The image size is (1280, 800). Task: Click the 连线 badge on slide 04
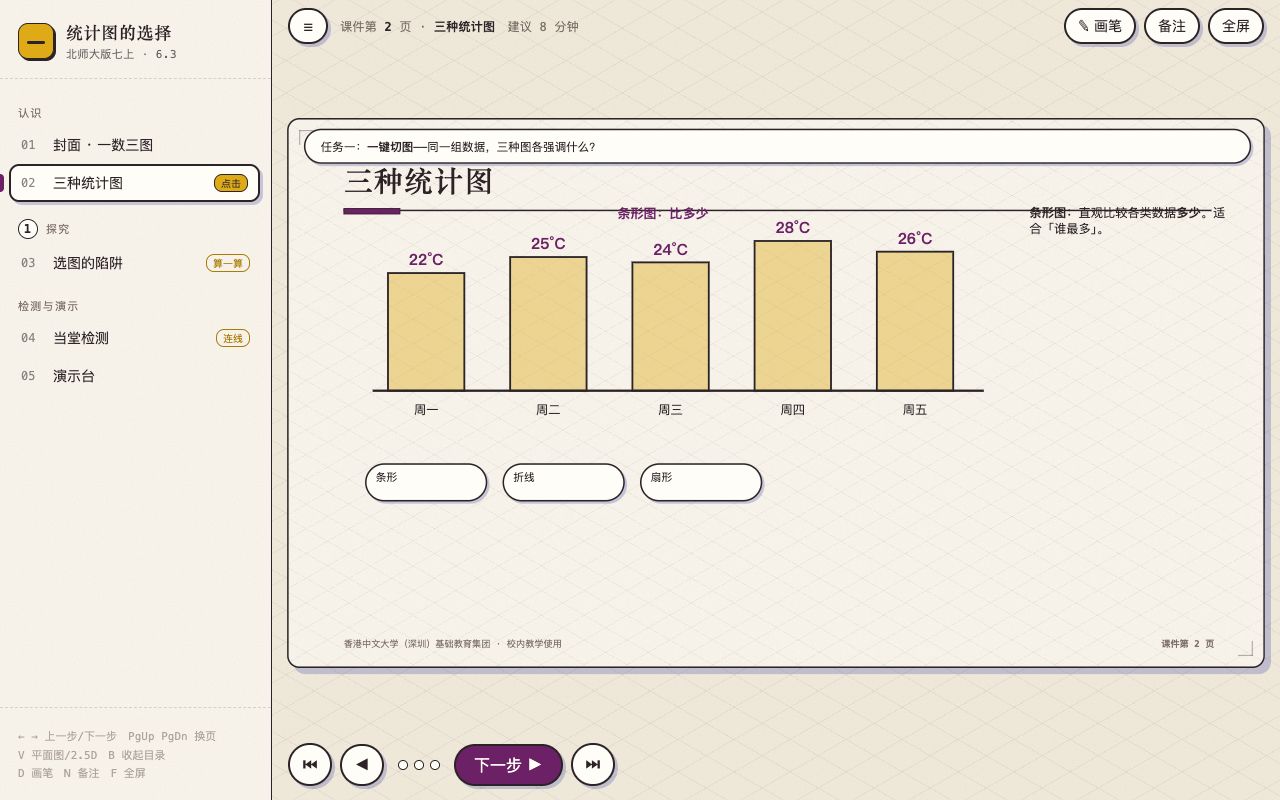pos(233,338)
